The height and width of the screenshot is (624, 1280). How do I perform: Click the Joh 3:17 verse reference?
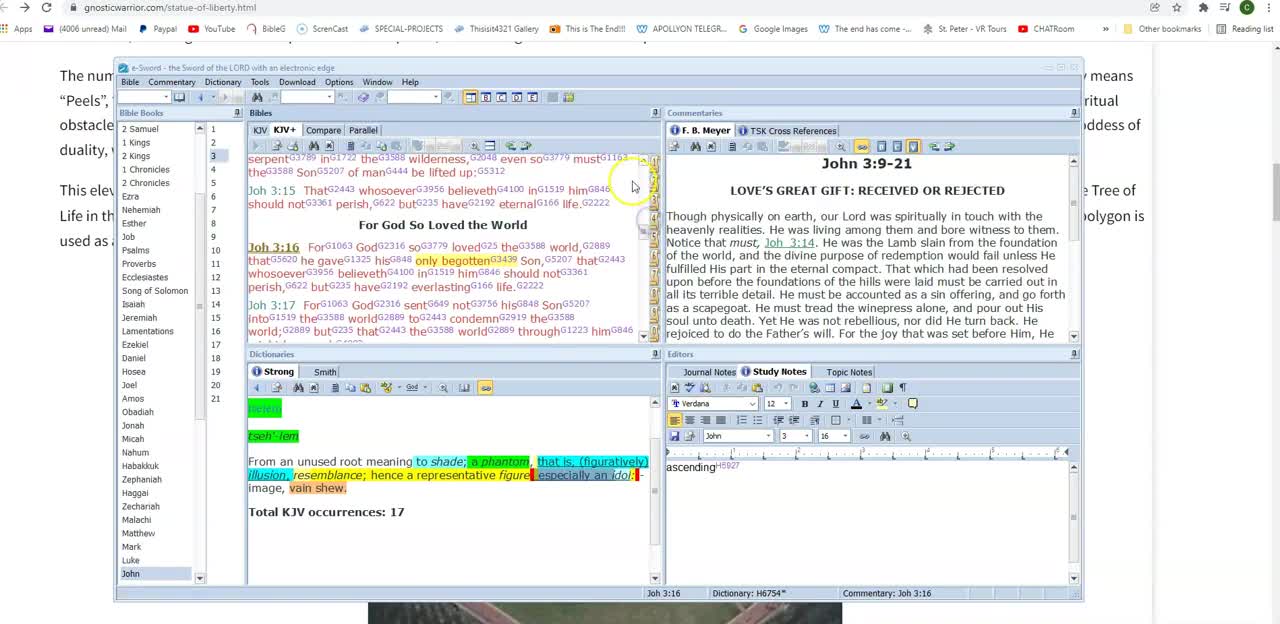272,305
